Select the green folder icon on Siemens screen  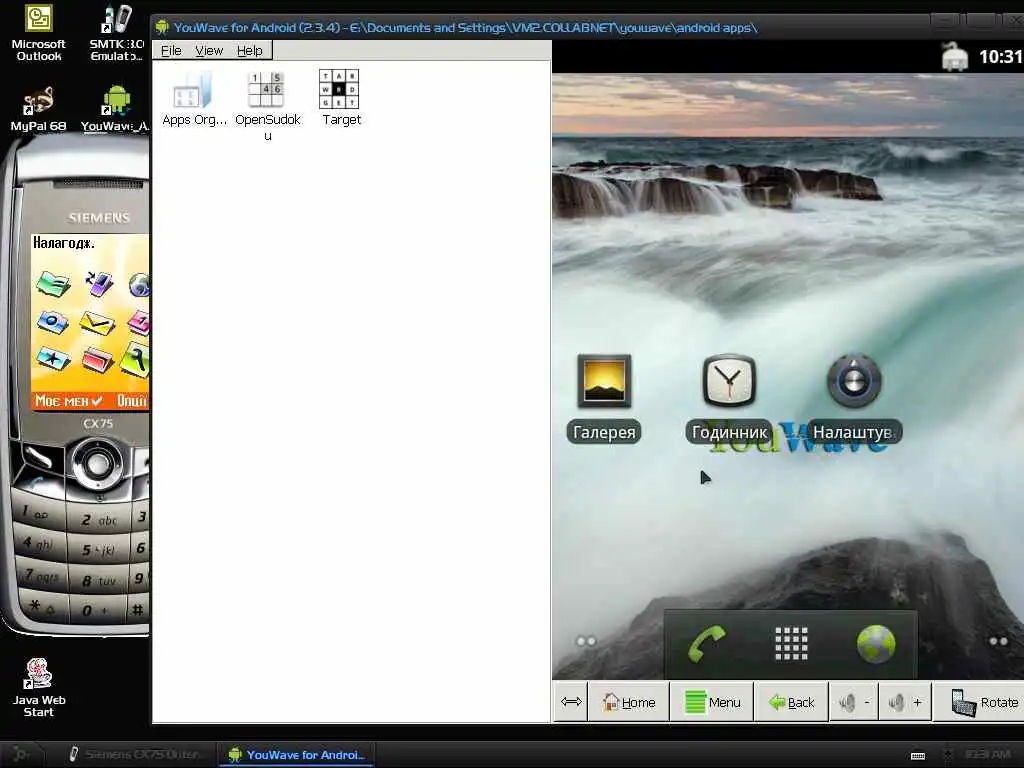click(54, 283)
